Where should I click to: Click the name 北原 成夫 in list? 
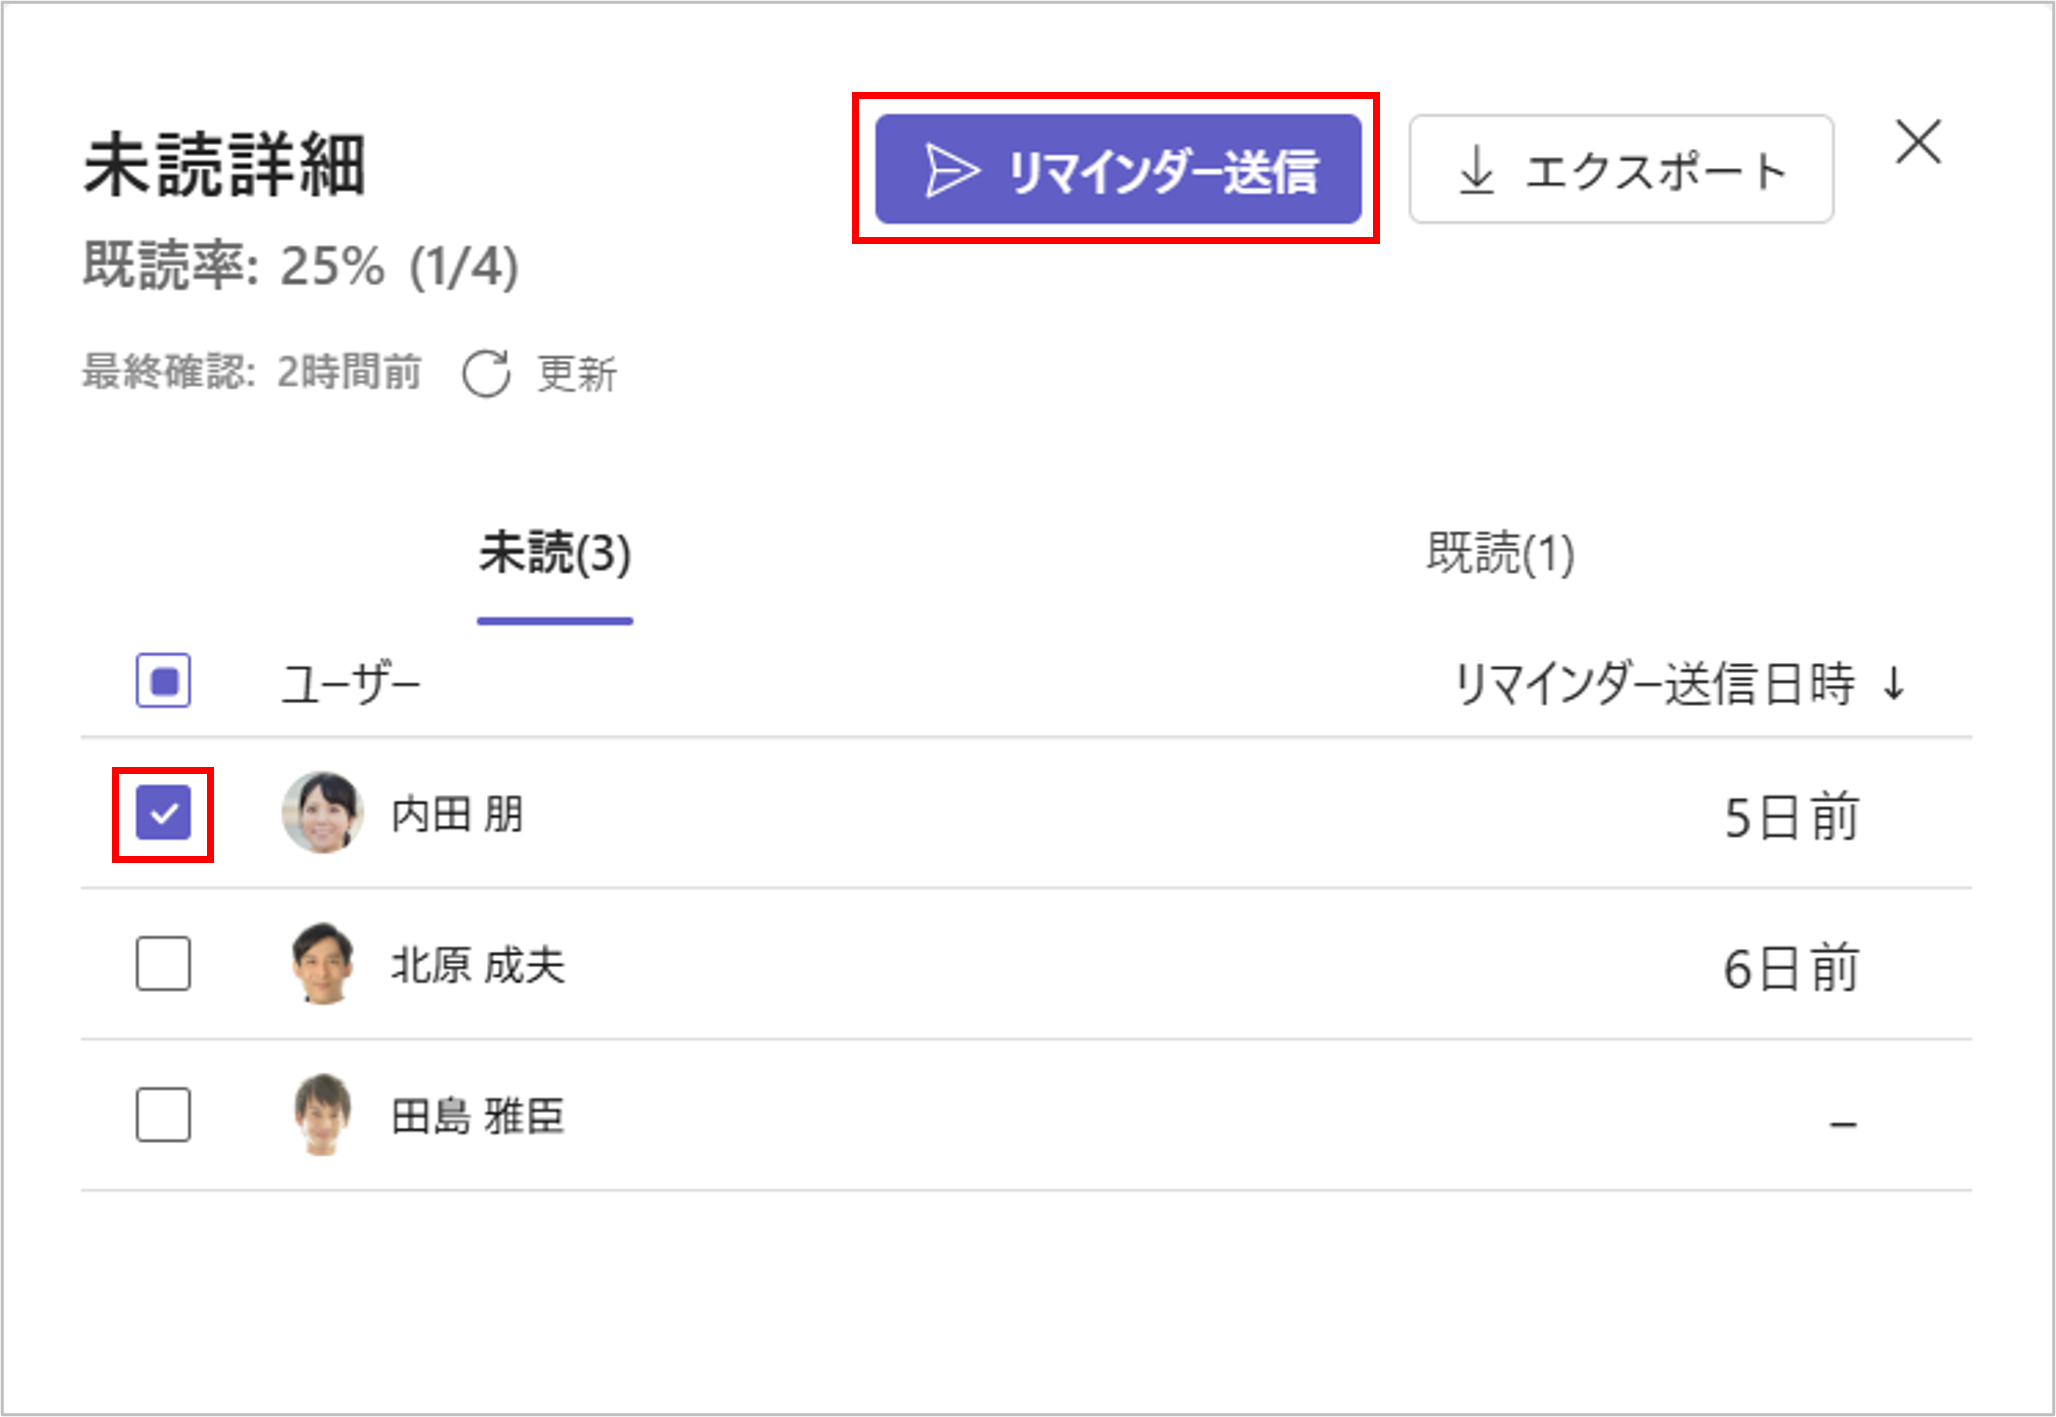pyautogui.click(x=478, y=965)
